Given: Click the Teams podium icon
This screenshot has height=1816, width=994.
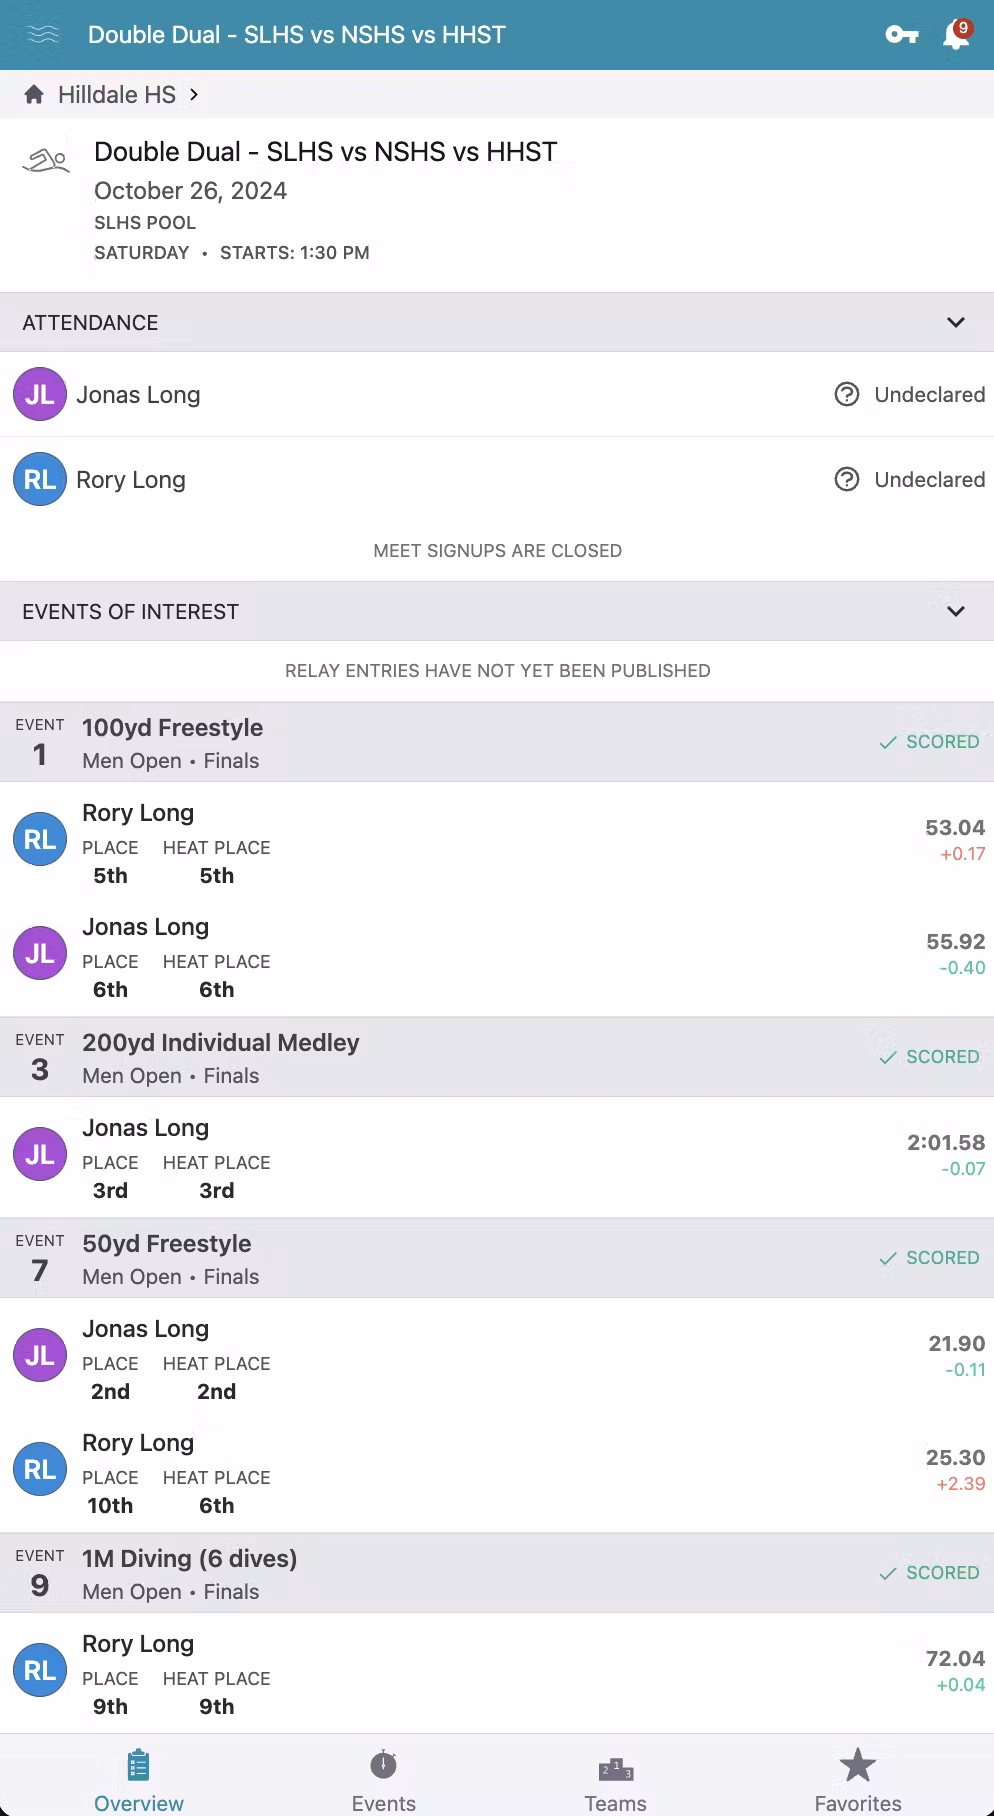Looking at the screenshot, I should [616, 1769].
